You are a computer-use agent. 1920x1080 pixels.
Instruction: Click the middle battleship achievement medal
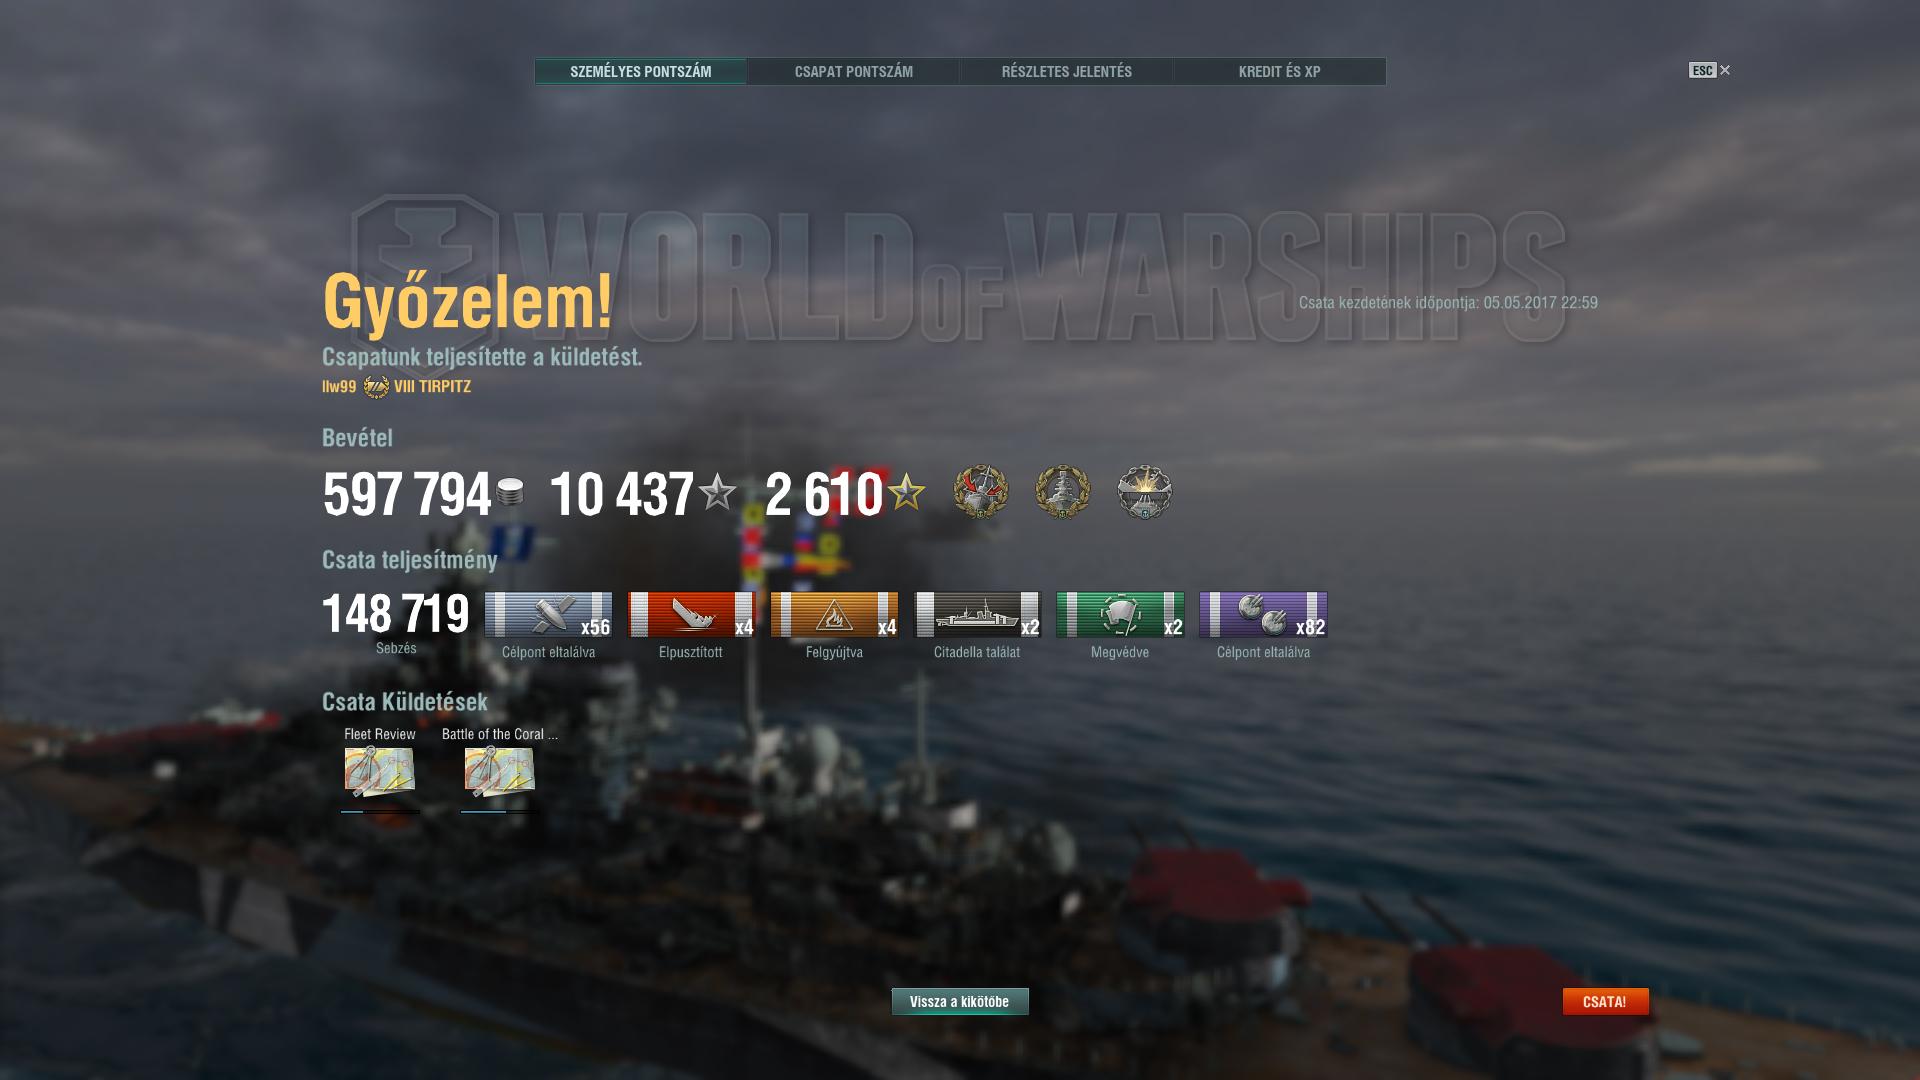1063,491
